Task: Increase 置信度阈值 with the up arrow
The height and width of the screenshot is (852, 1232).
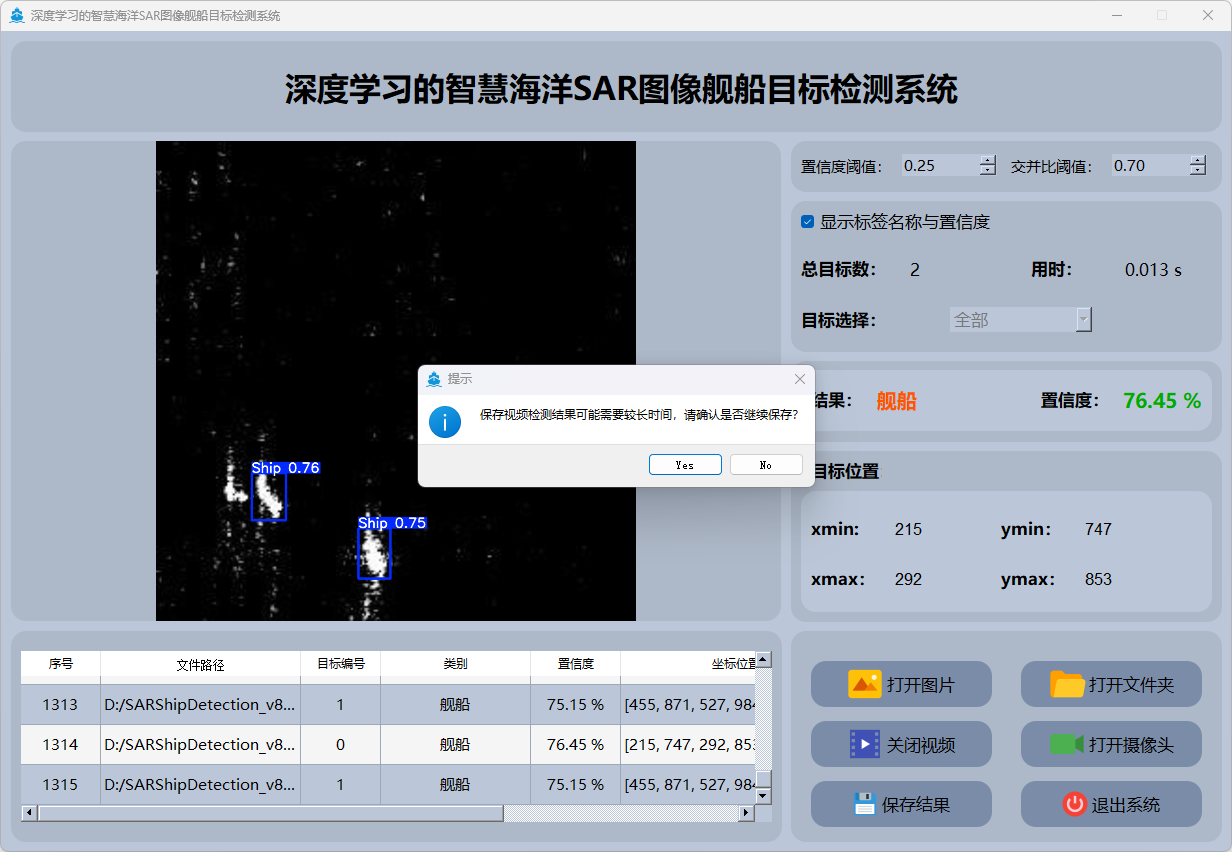Action: click(988, 160)
